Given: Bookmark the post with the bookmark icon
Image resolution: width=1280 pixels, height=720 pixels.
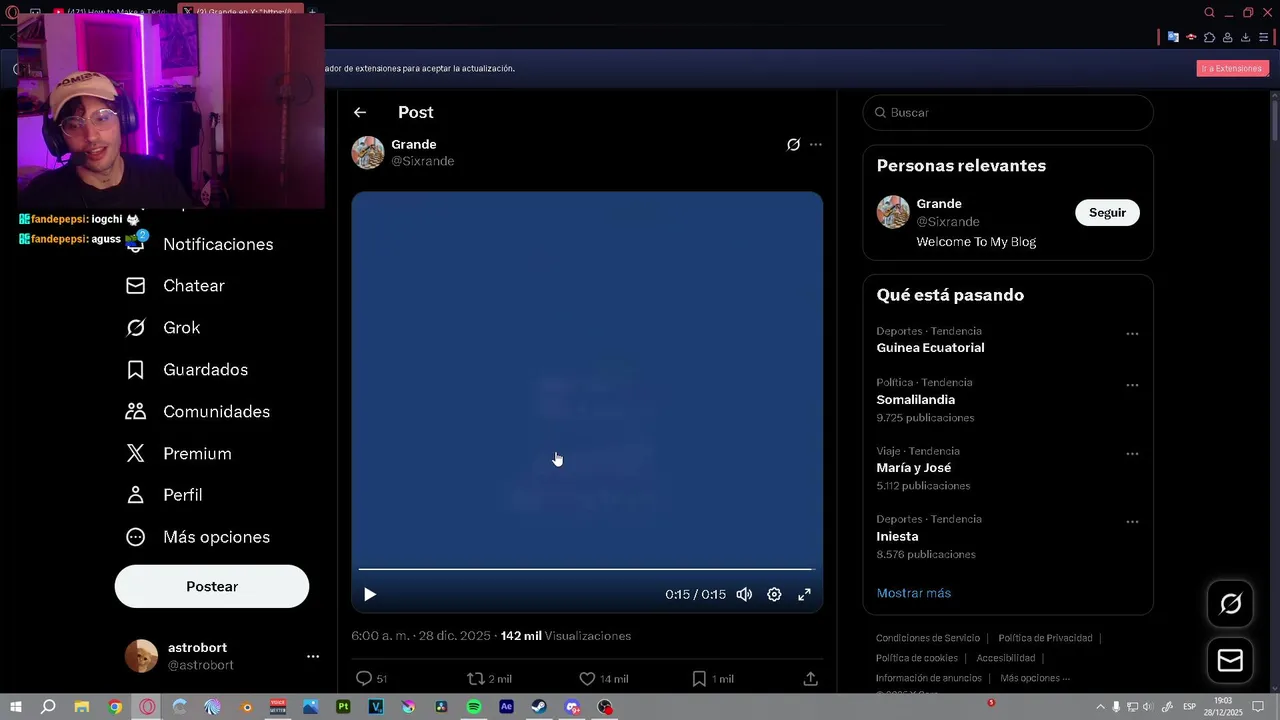Looking at the screenshot, I should click(699, 678).
